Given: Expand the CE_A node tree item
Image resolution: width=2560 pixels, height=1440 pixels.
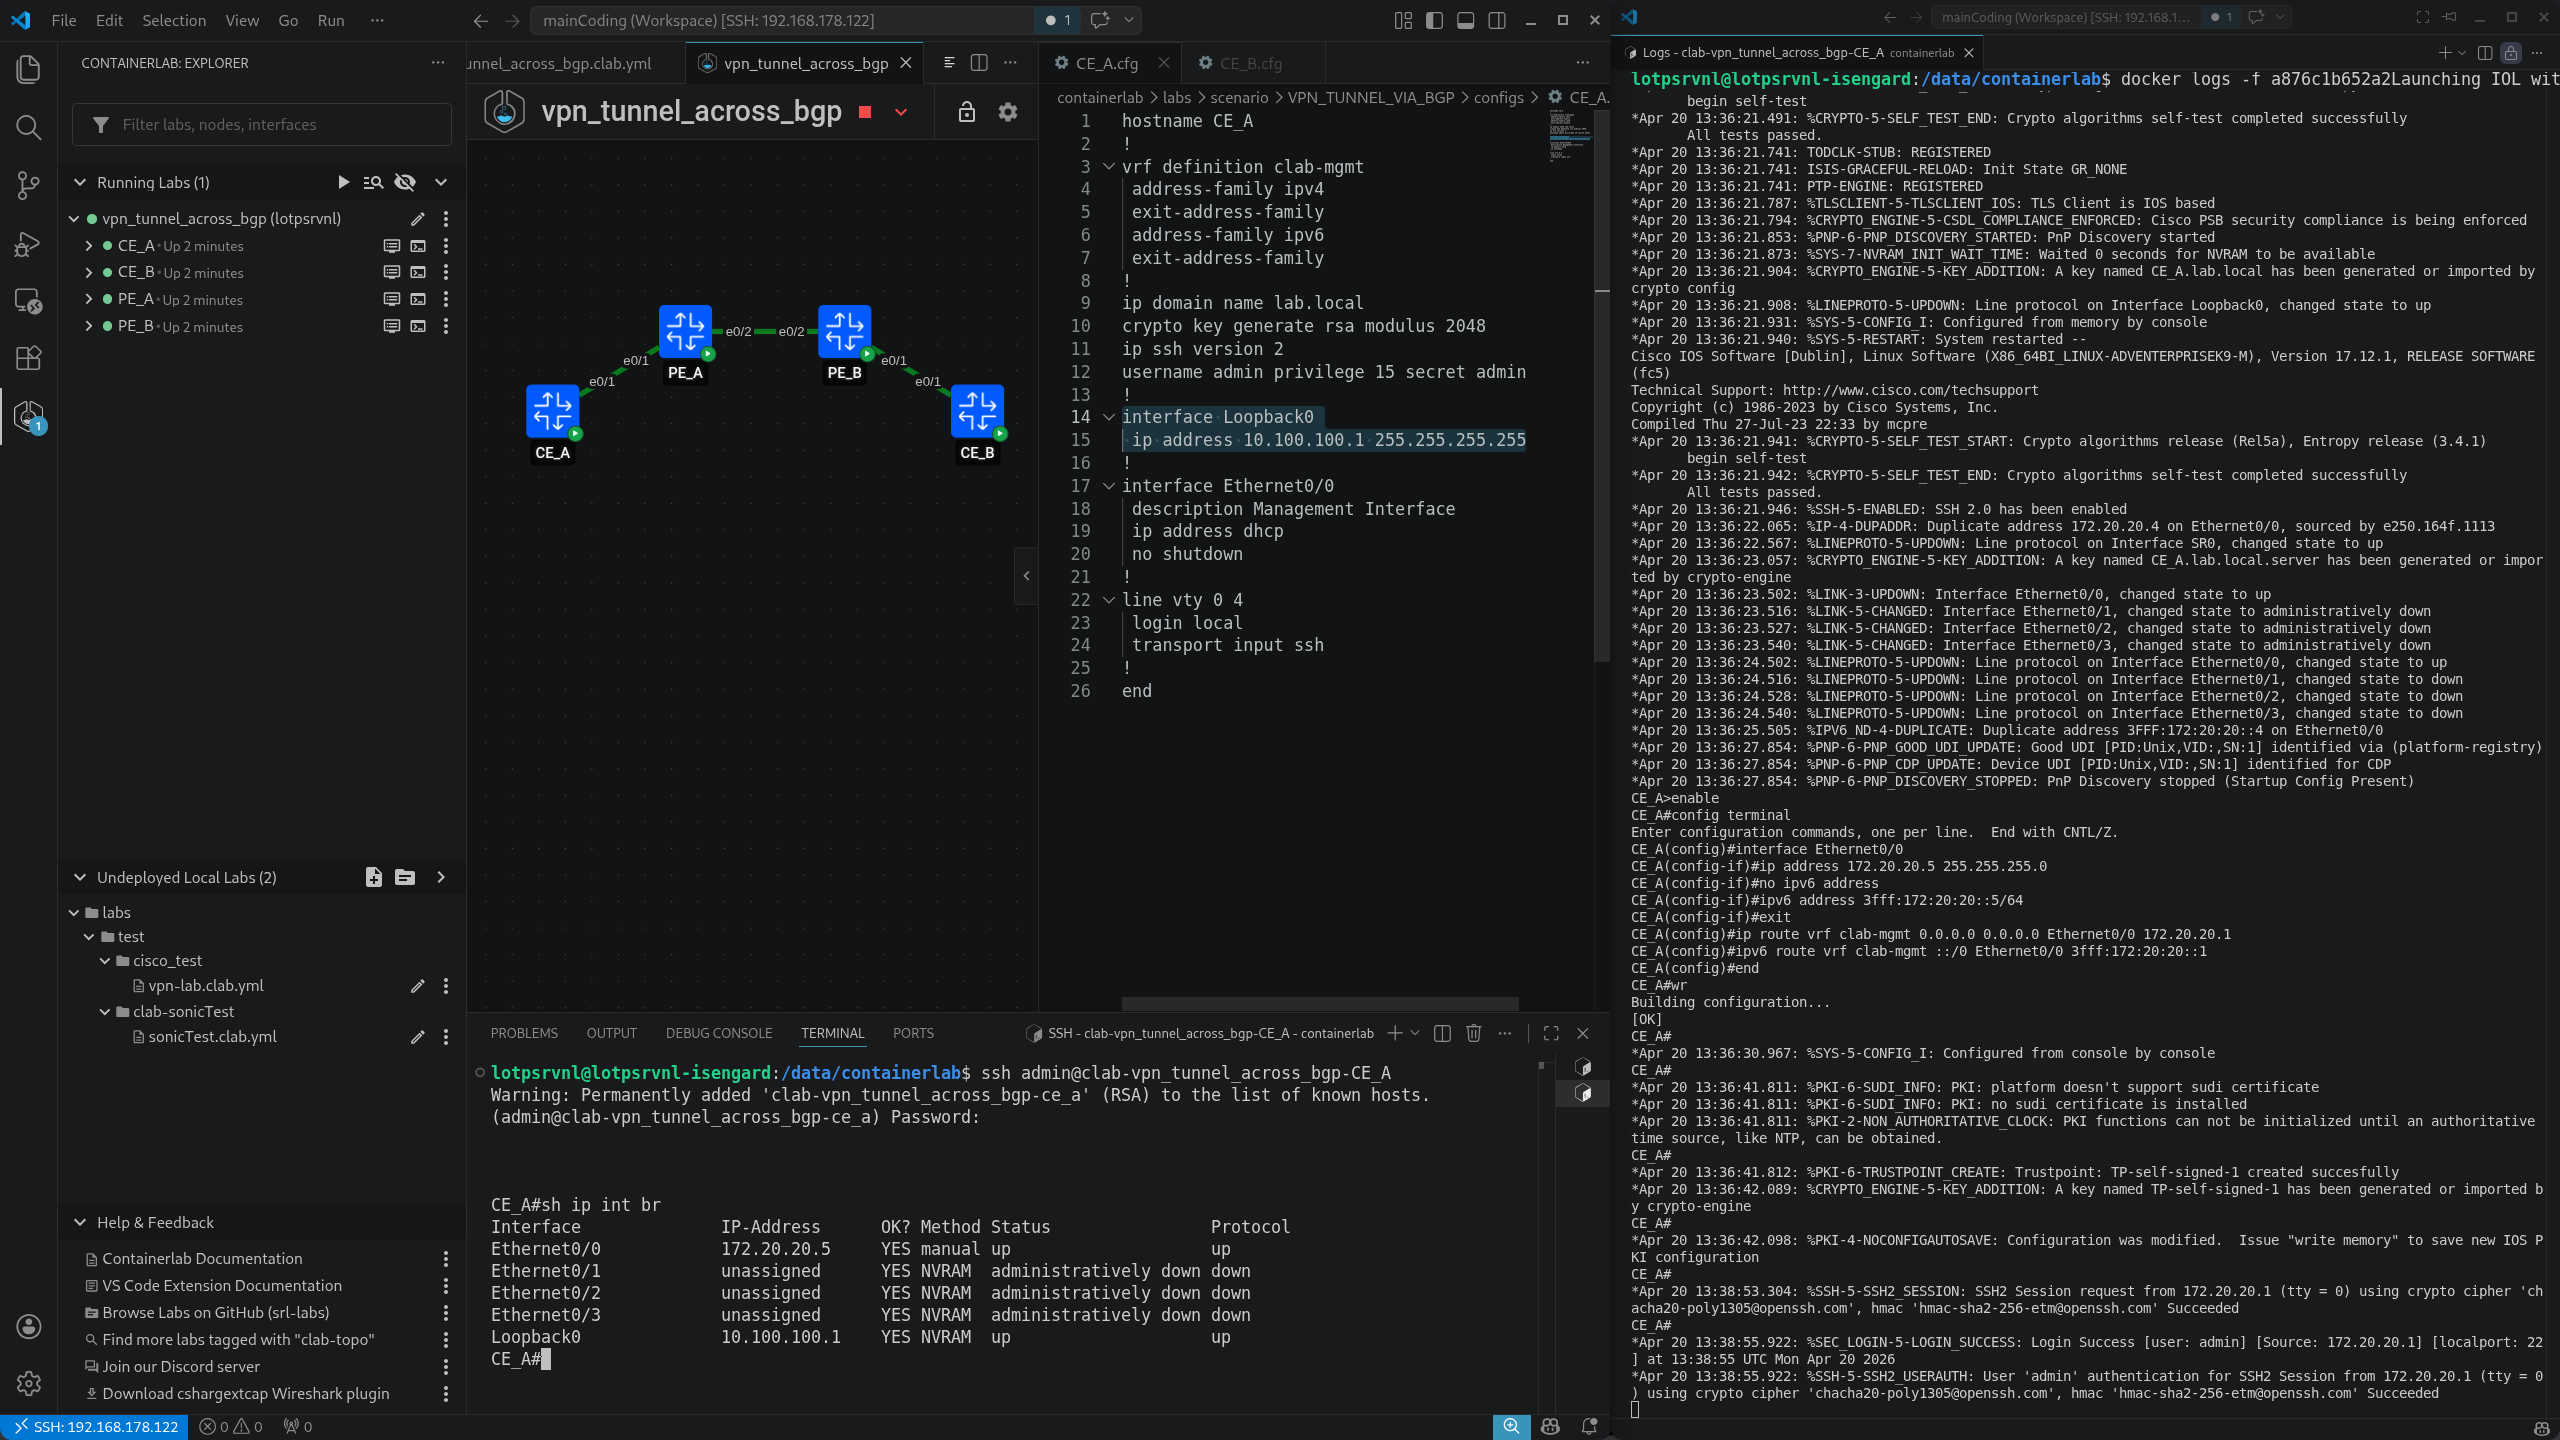Looking at the screenshot, I should click(x=89, y=246).
